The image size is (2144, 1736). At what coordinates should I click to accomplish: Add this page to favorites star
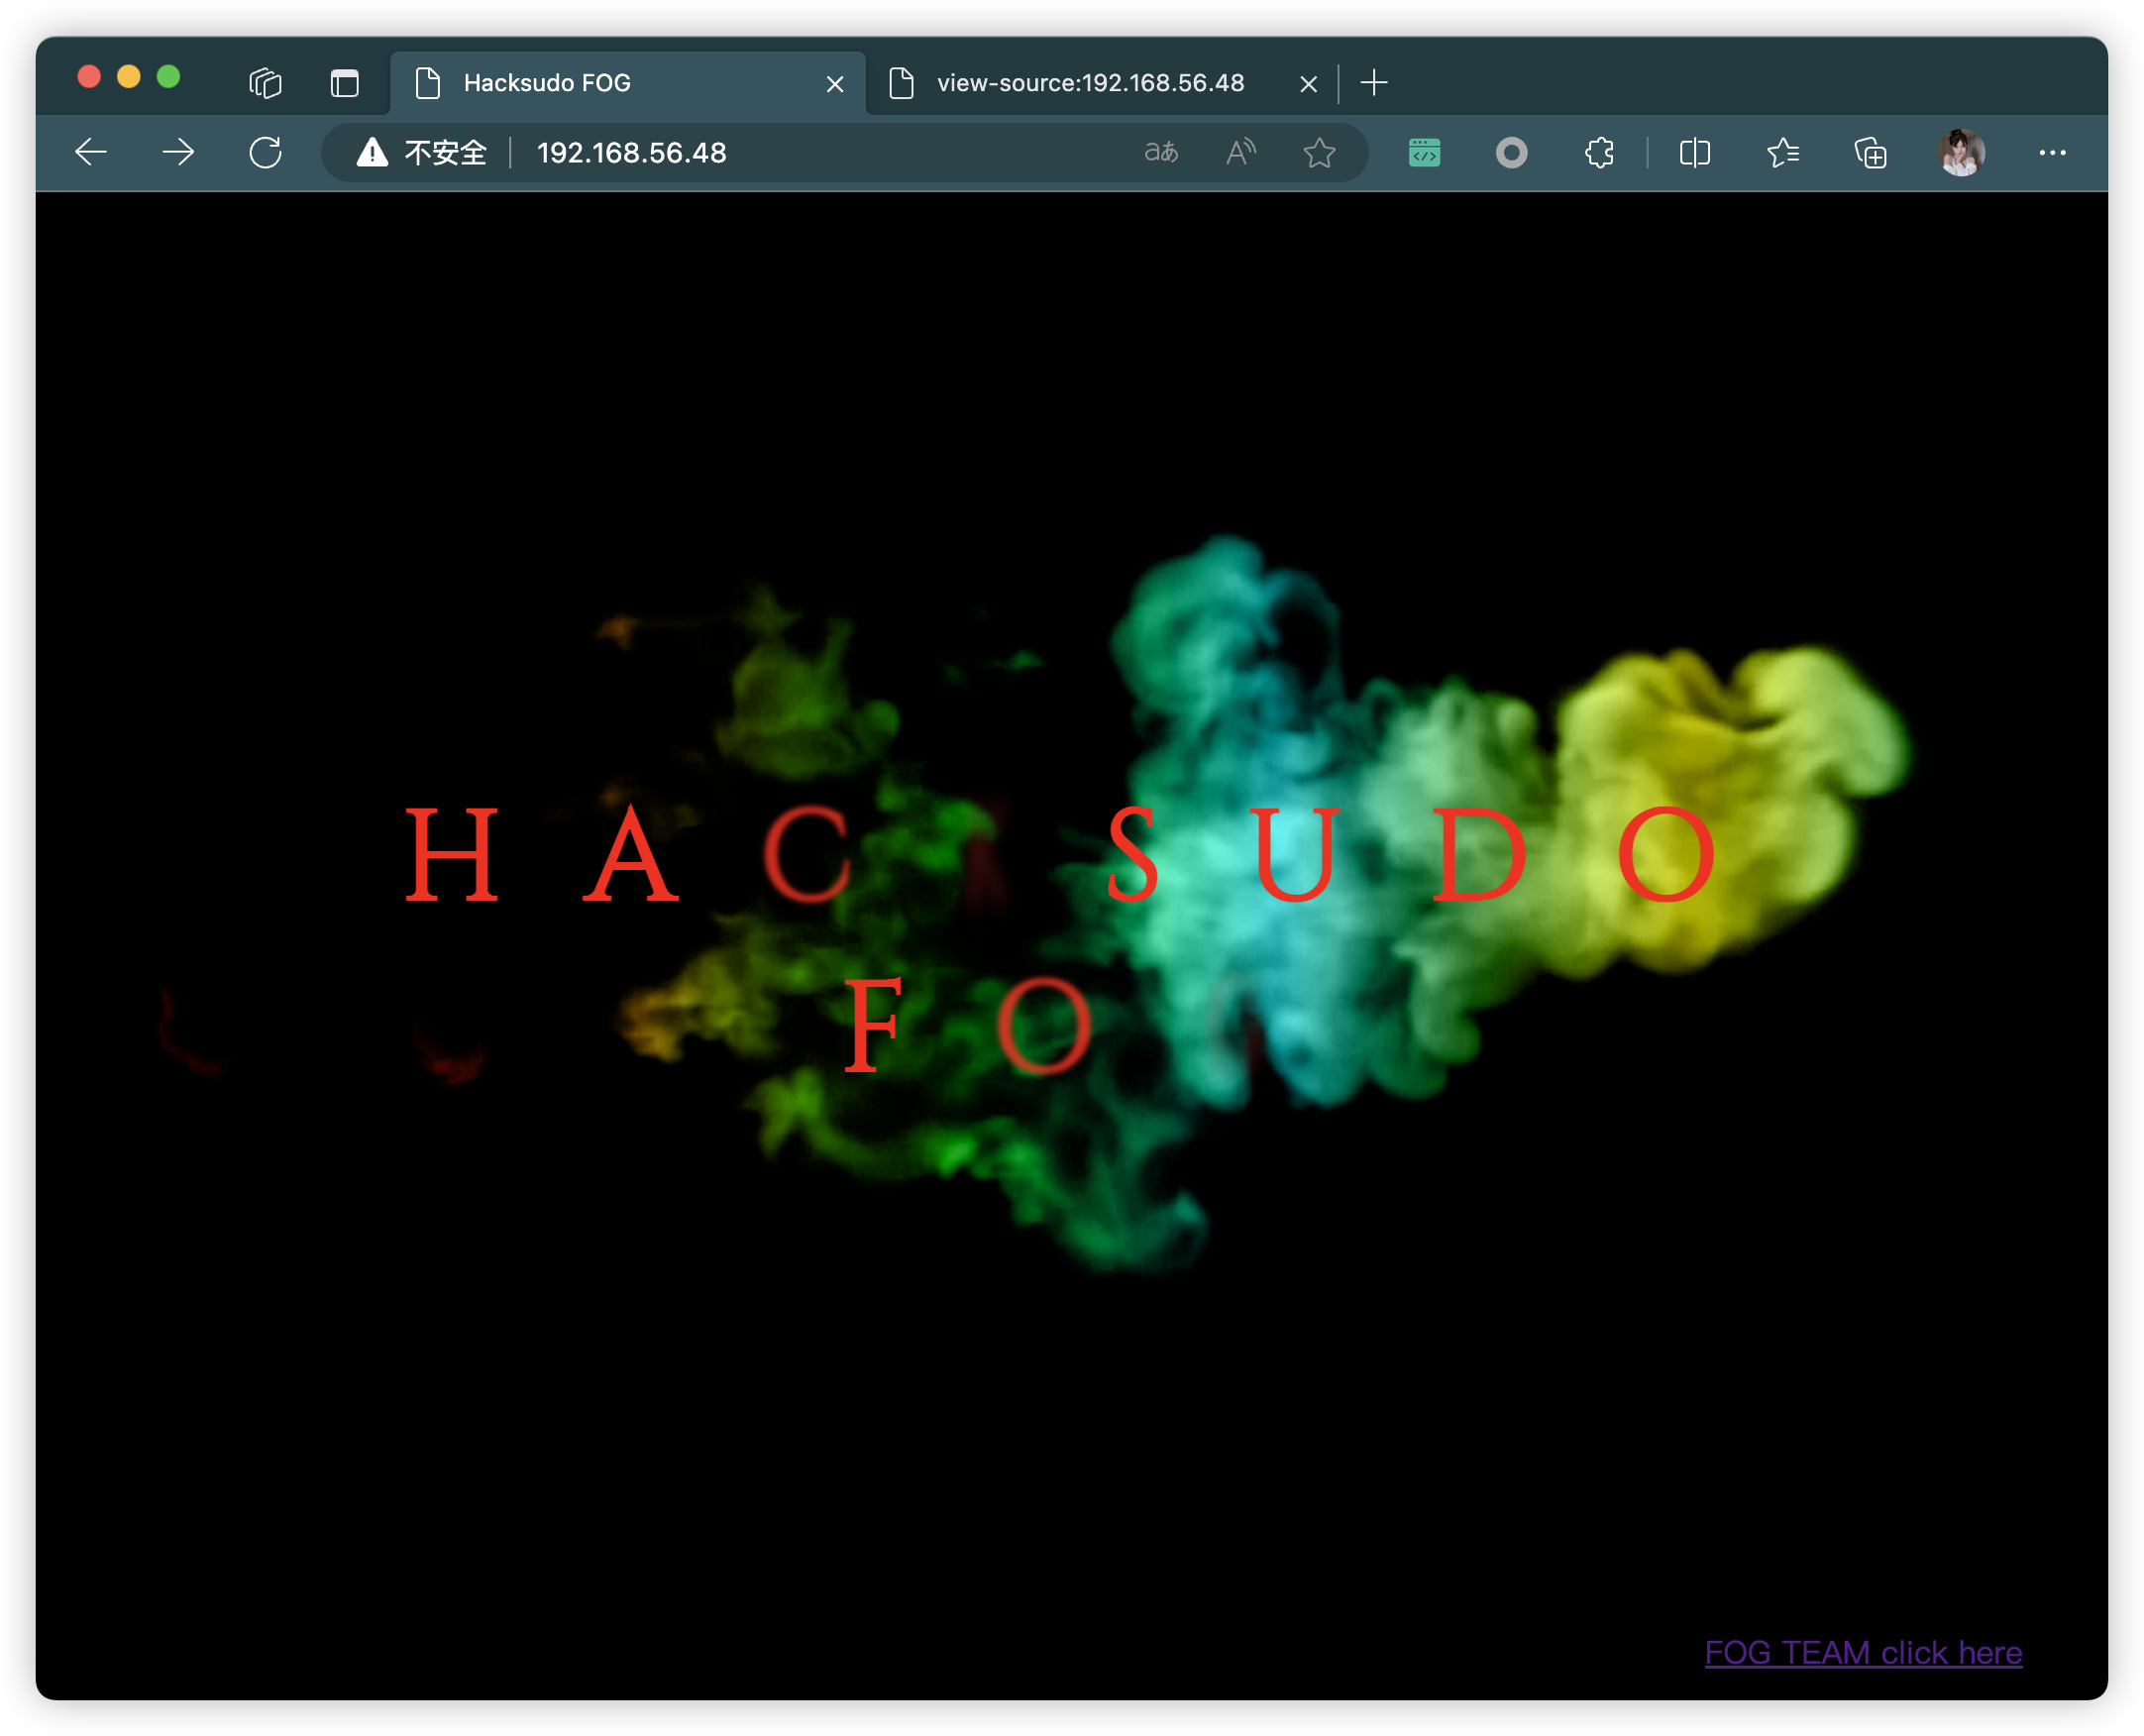(1319, 152)
